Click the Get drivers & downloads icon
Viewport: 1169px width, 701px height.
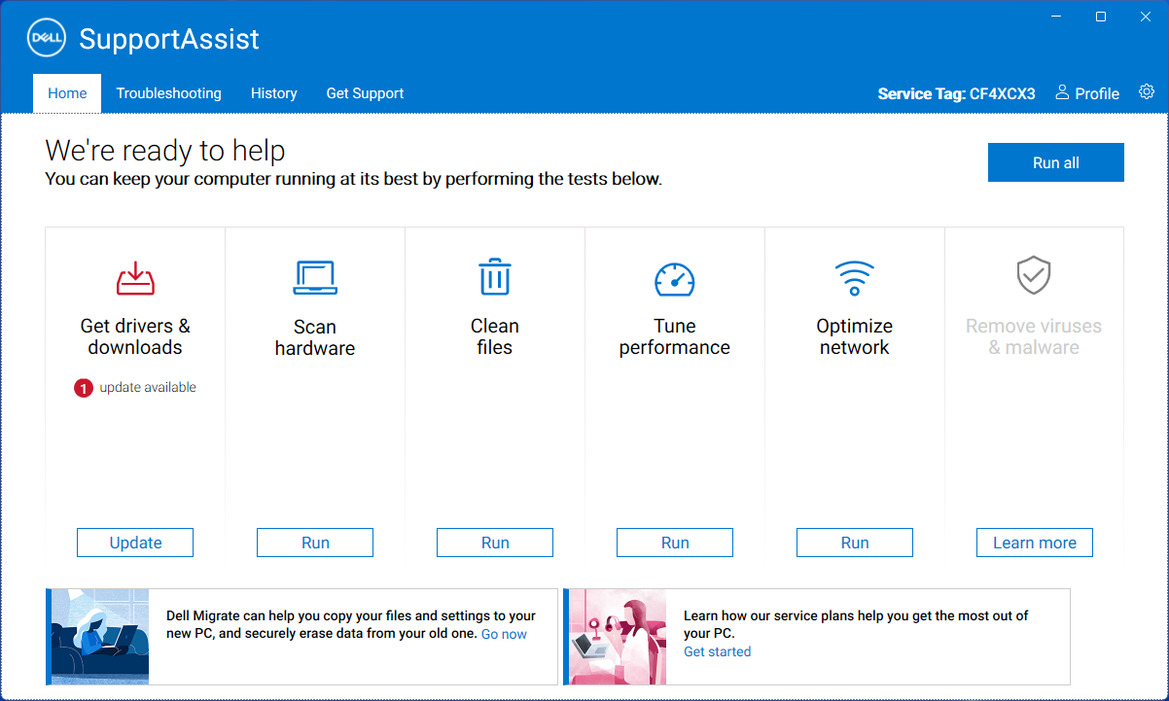(x=135, y=278)
